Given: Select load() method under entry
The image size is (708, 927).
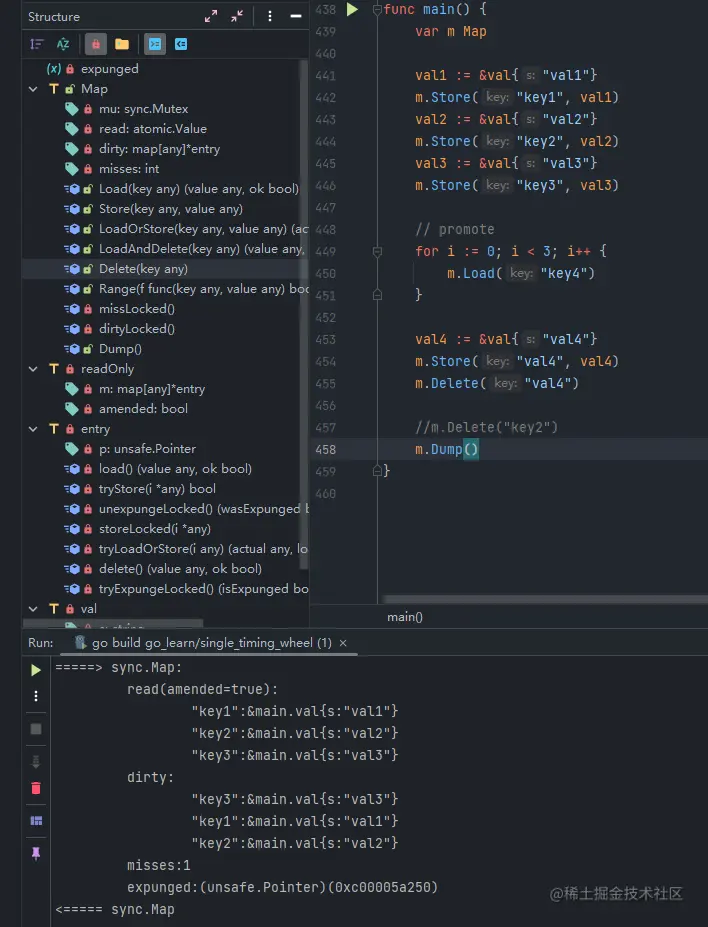Looking at the screenshot, I should [175, 469].
